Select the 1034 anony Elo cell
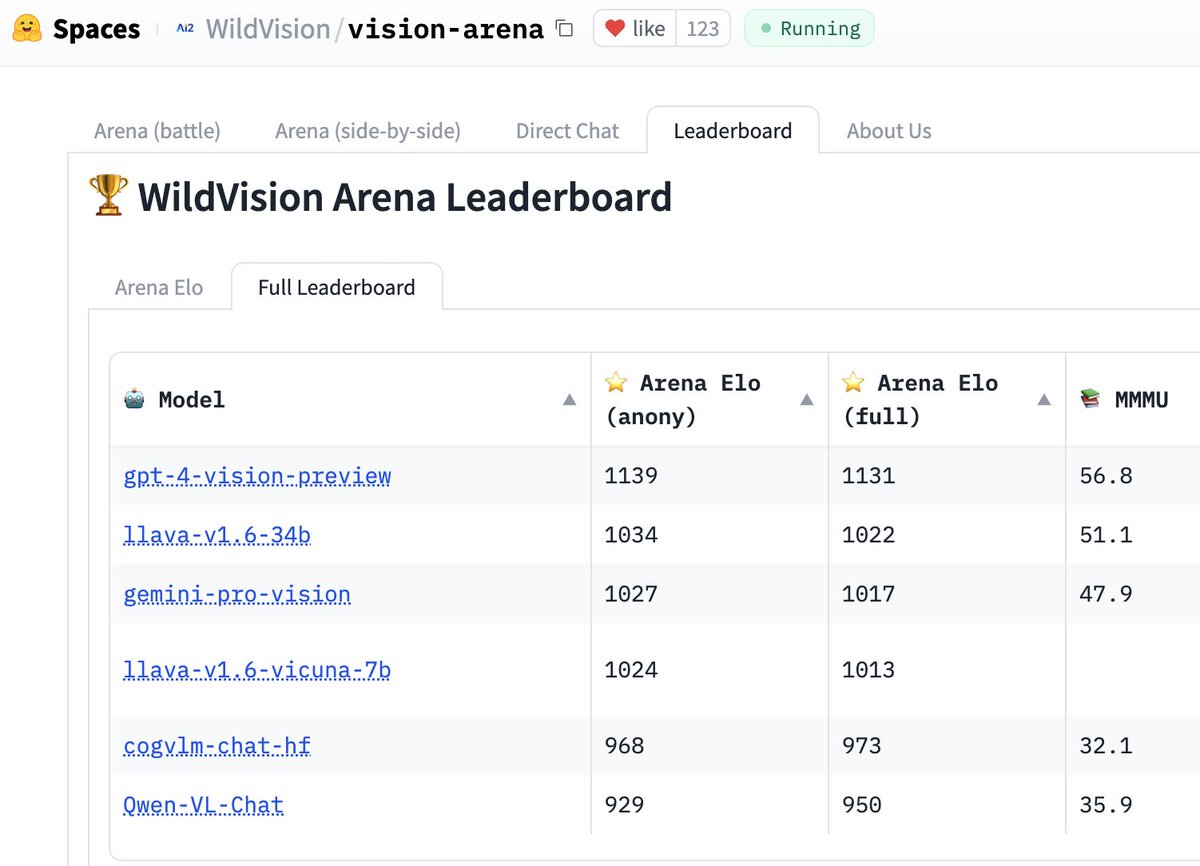This screenshot has height=866, width=1200. coord(710,535)
